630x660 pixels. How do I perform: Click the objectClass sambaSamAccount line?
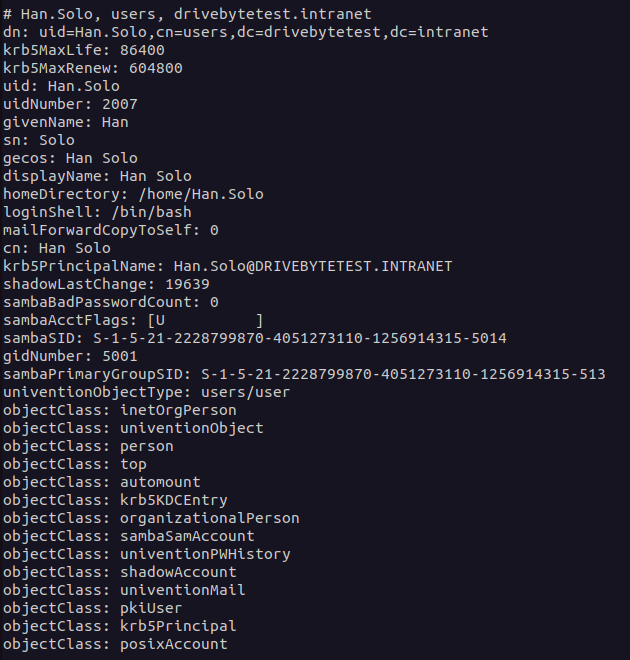click(129, 536)
